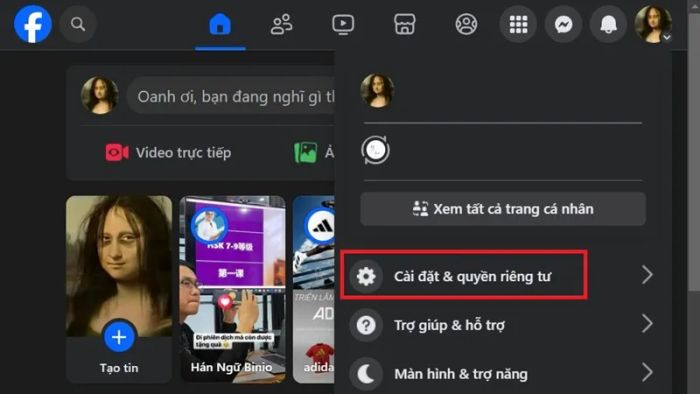Click Xem tất cả trang cá nhân
Viewport: 700px width, 394px height.
click(x=503, y=209)
